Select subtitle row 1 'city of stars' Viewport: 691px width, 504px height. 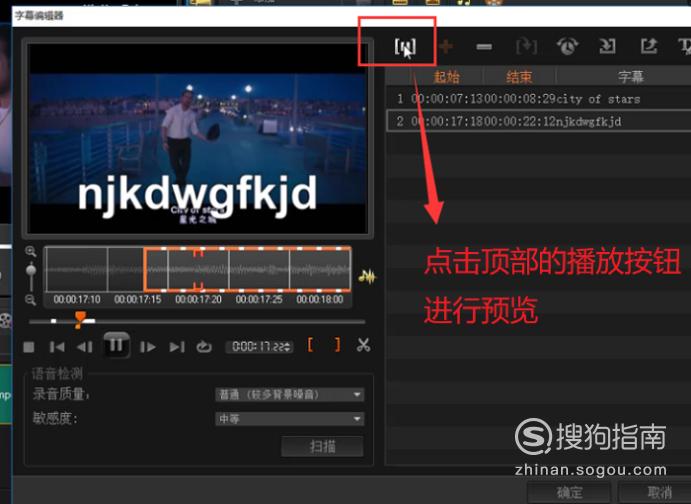[539, 99]
